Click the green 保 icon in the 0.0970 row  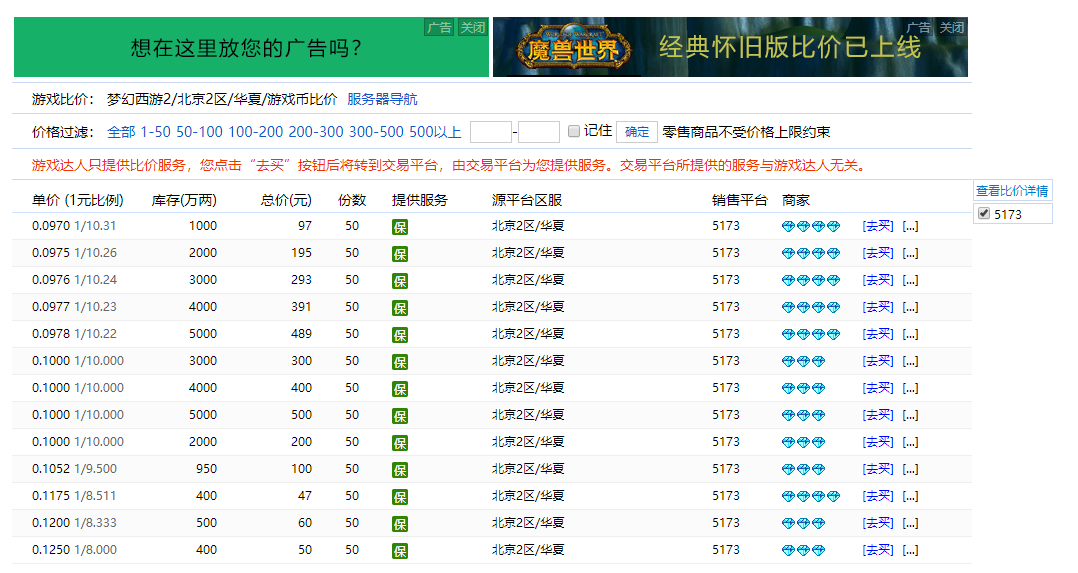pos(400,227)
